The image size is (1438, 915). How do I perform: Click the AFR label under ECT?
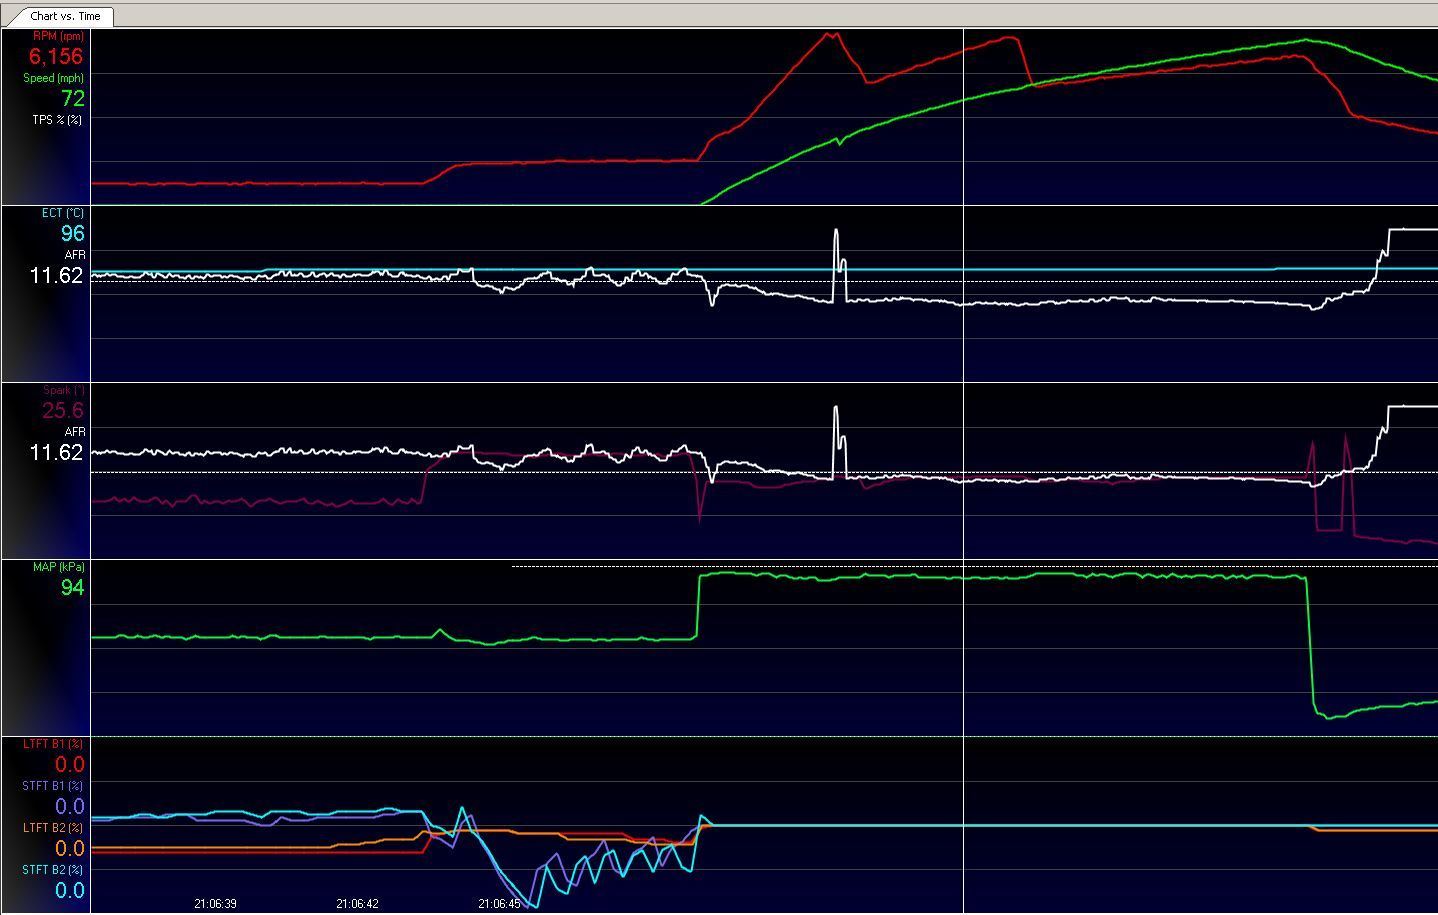[x=74, y=255]
